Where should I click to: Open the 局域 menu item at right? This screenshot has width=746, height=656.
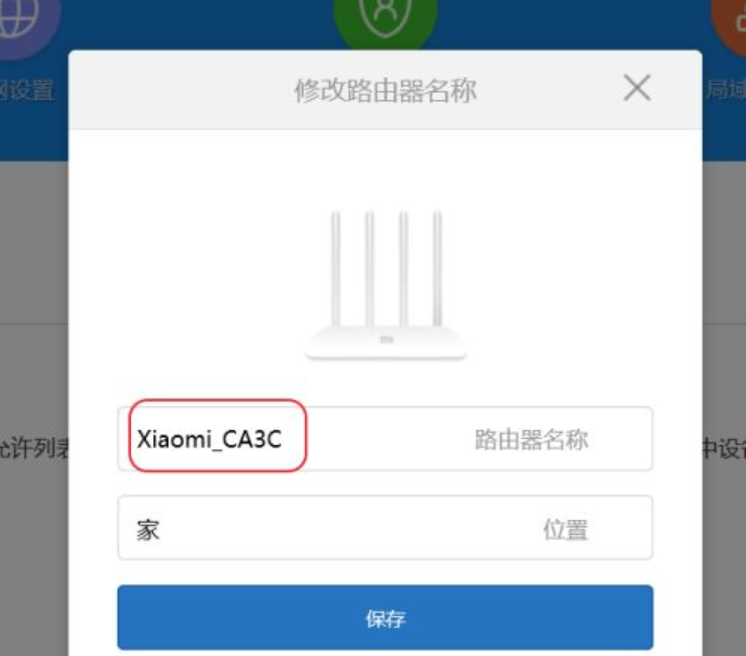click(x=725, y=89)
